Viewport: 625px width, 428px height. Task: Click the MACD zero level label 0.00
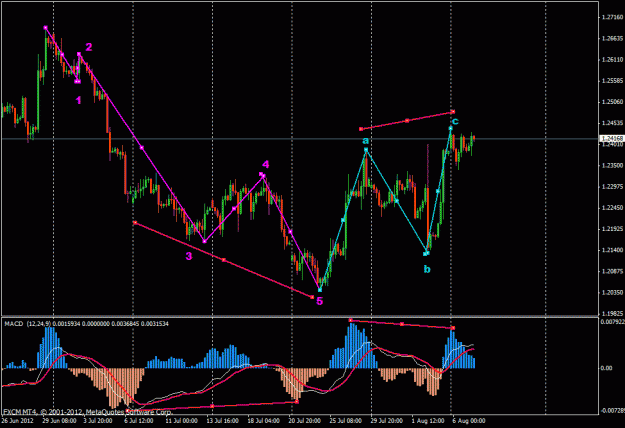[606, 368]
